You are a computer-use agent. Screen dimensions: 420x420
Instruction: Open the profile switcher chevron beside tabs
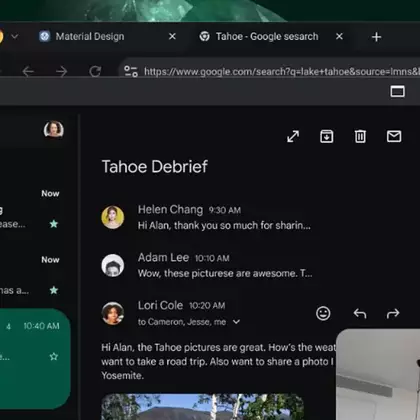point(14,36)
